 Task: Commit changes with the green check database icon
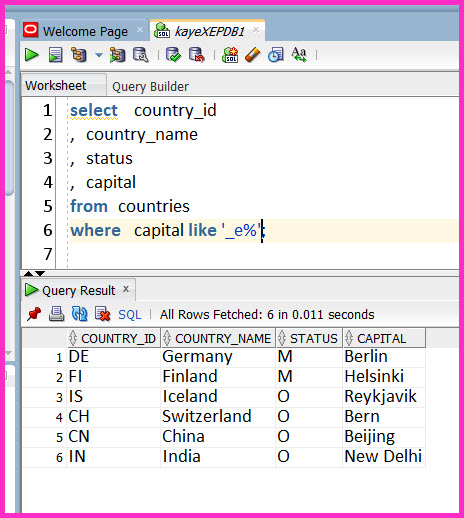pos(173,55)
